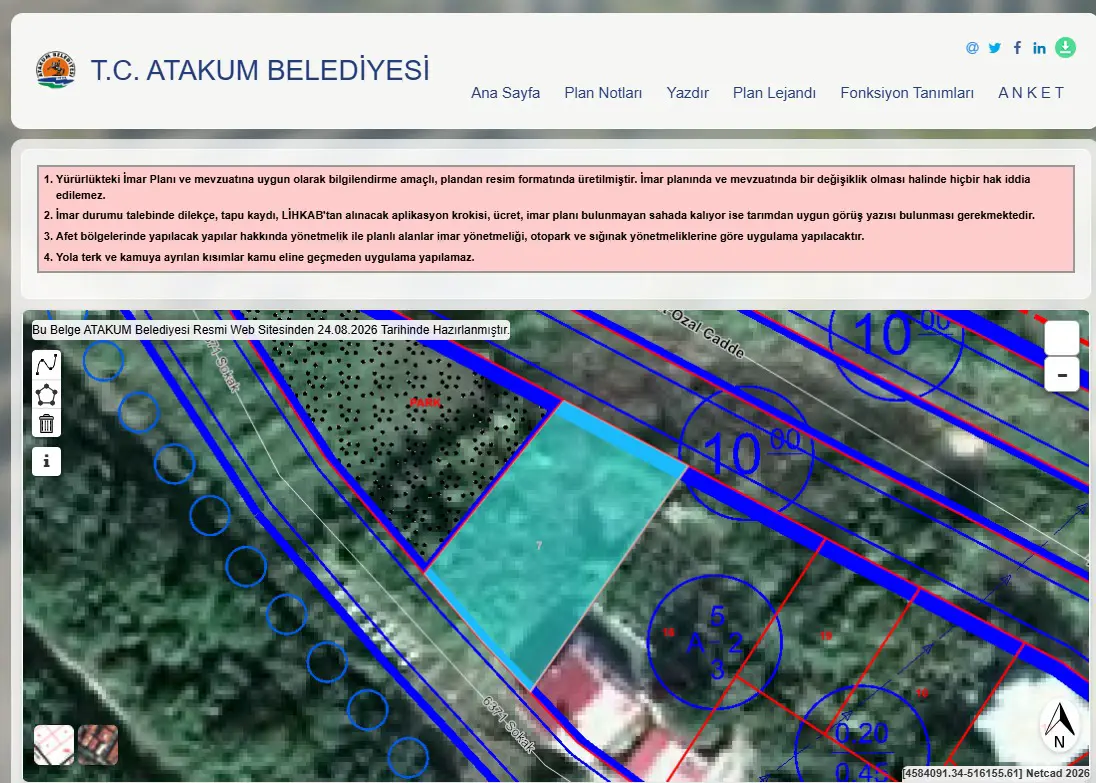Click Yazdır to print
This screenshot has width=1096, height=783.
point(688,93)
